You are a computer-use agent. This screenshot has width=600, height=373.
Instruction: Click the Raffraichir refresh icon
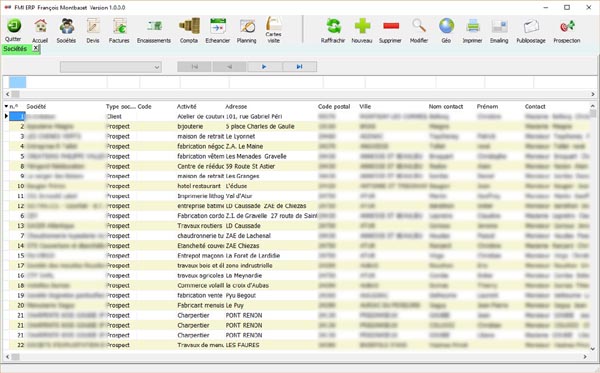[333, 26]
